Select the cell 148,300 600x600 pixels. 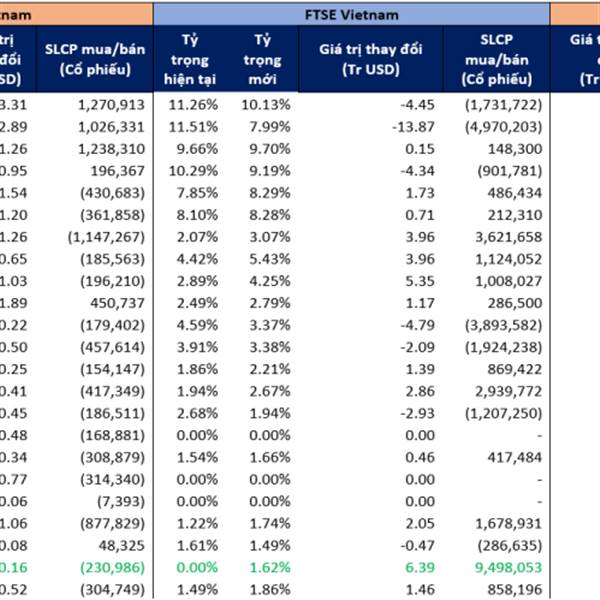[515, 149]
